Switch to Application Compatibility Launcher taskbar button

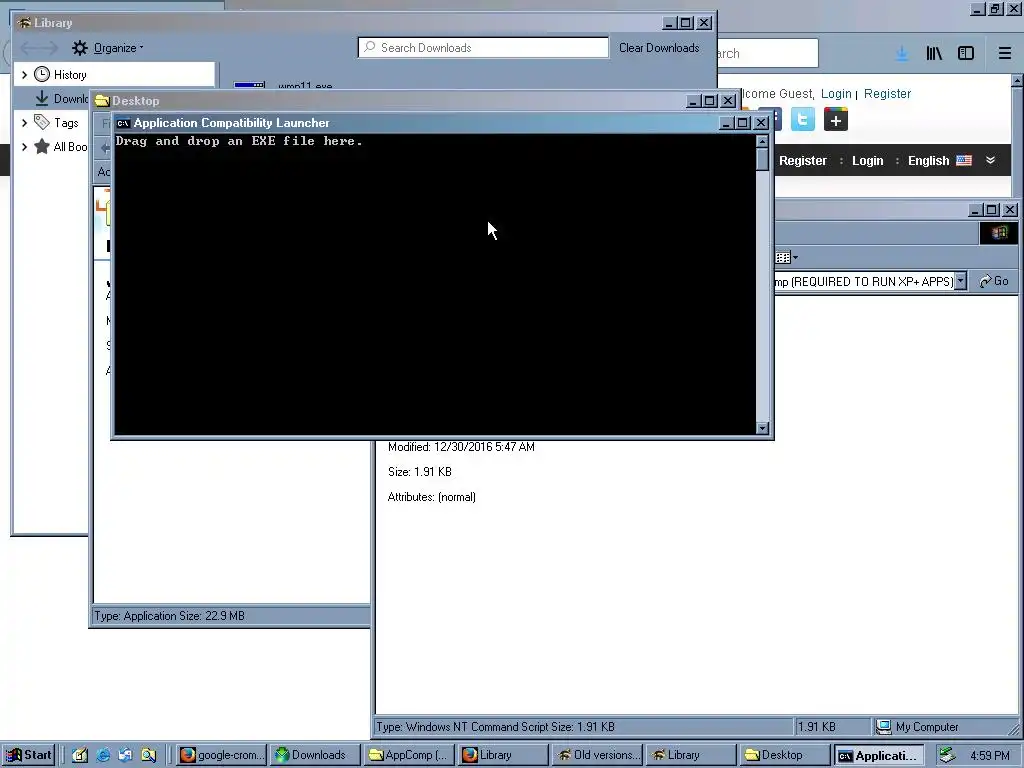[878, 755]
